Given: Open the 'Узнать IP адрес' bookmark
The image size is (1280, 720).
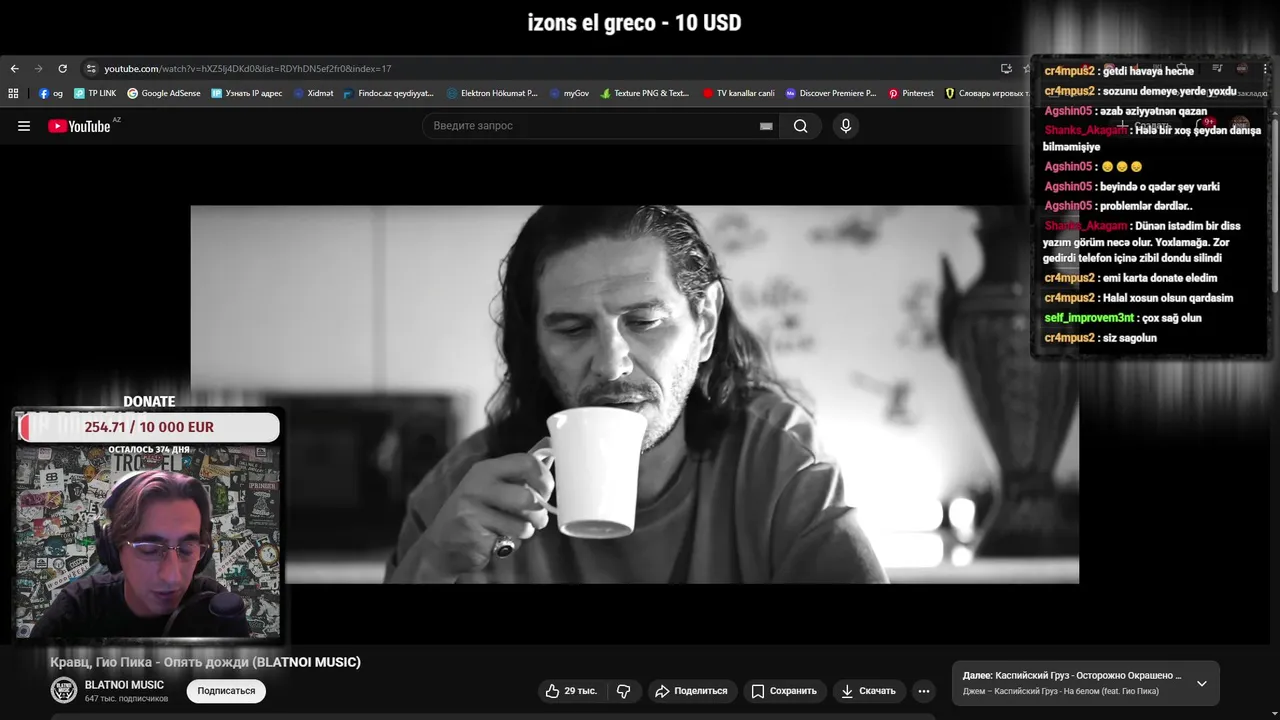Looking at the screenshot, I should pyautogui.click(x=247, y=93).
